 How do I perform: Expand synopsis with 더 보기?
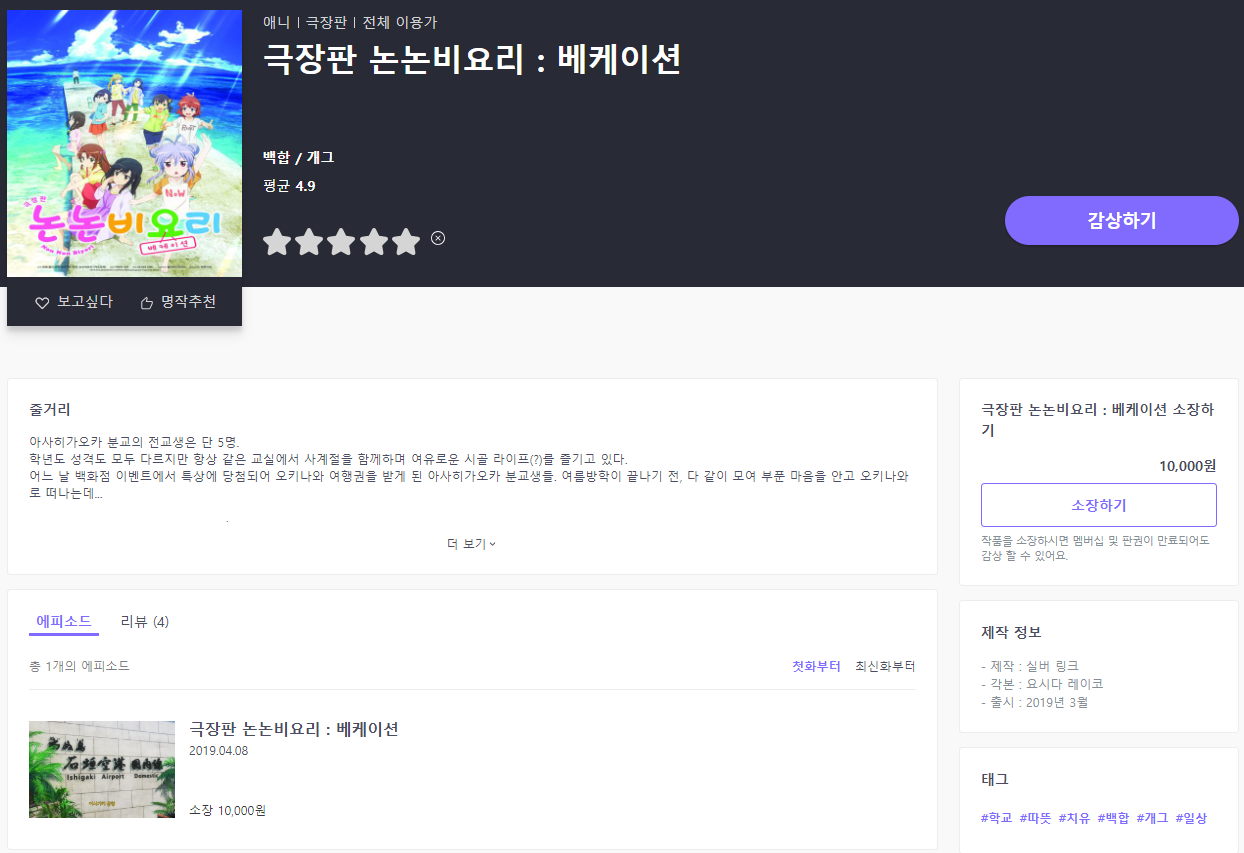(x=471, y=544)
